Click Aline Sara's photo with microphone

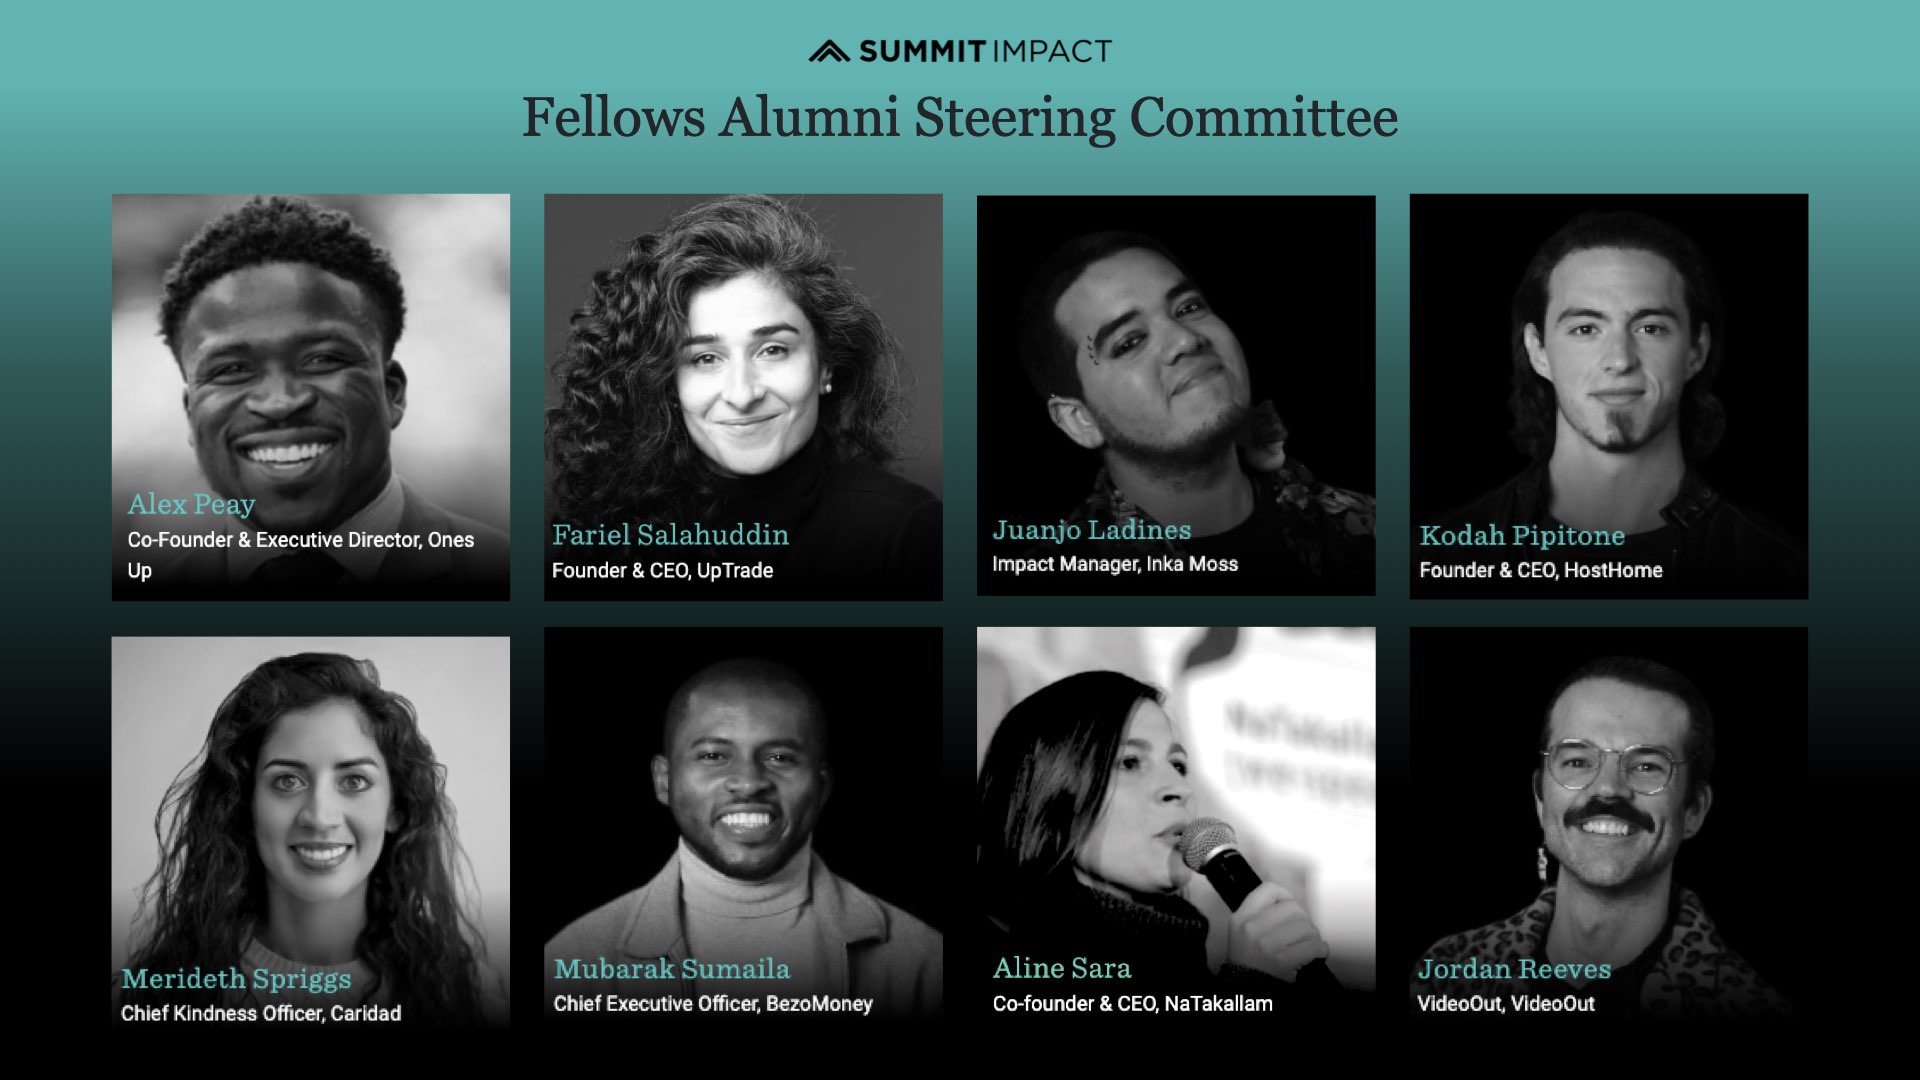coord(1176,825)
